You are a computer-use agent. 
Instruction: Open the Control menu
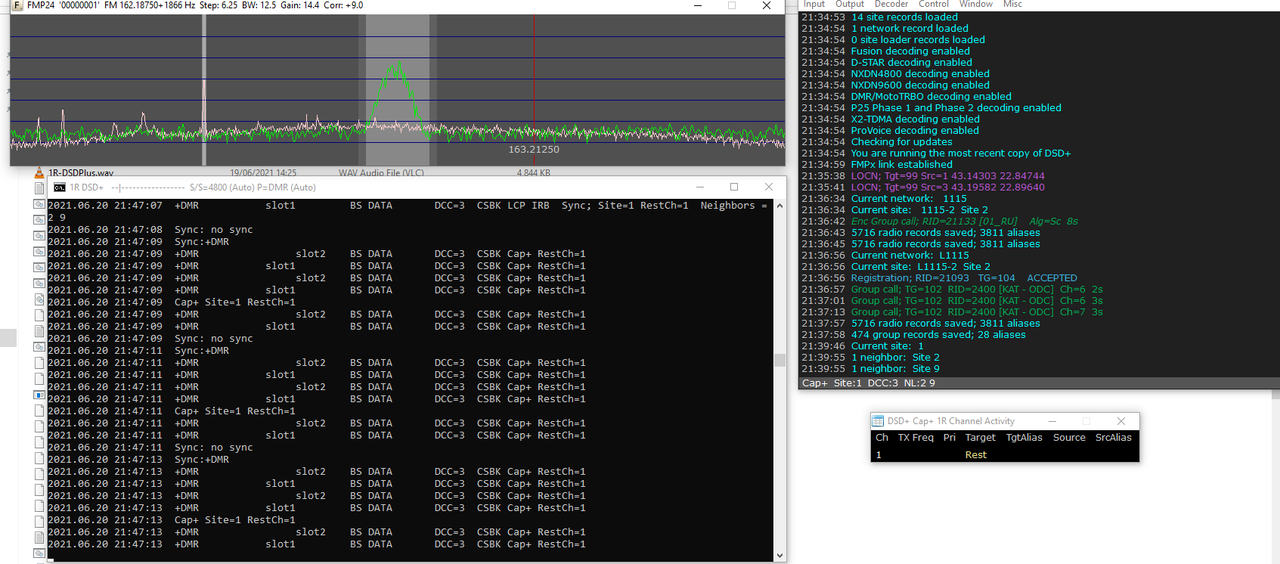point(934,4)
